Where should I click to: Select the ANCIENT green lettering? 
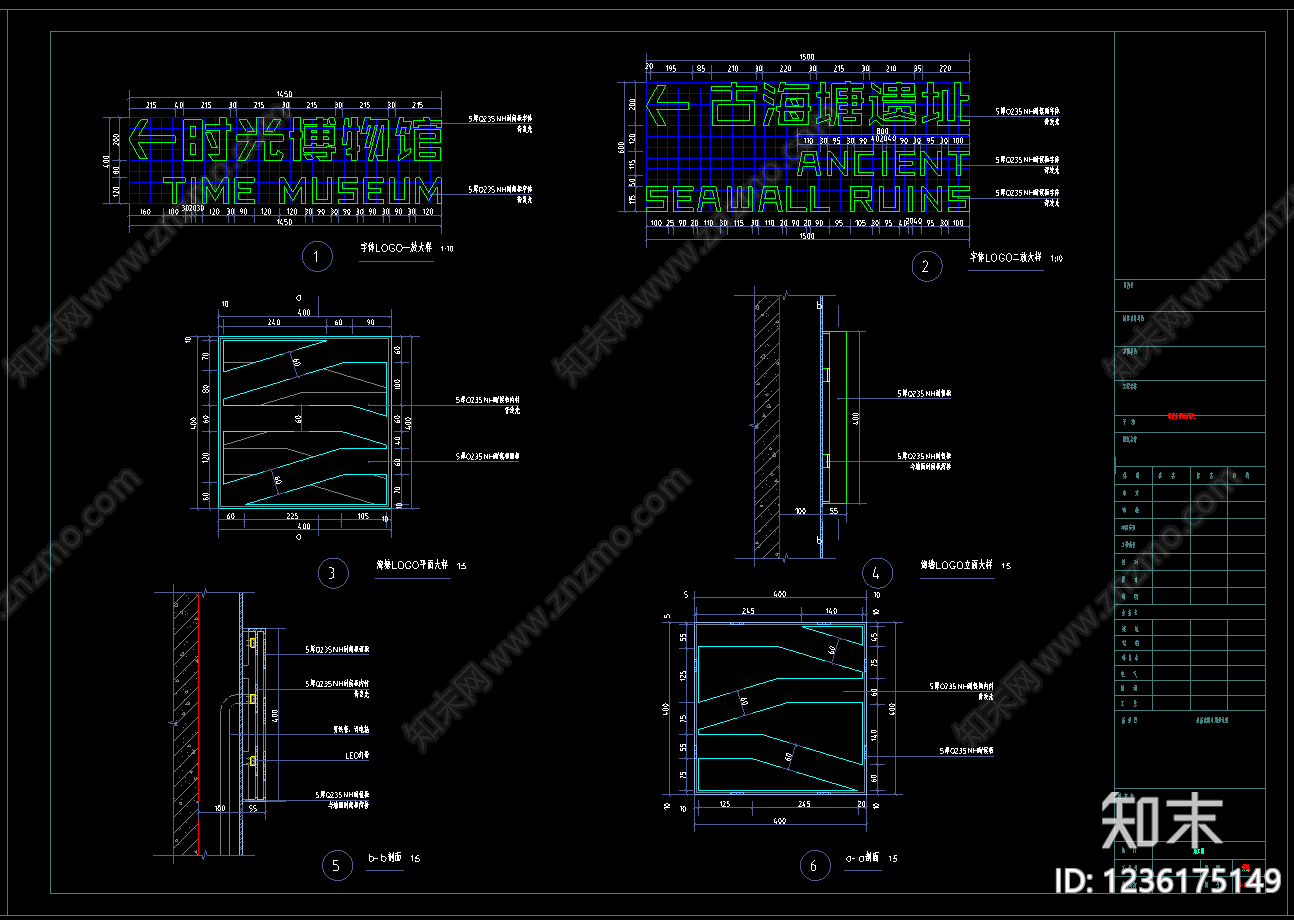coord(883,163)
